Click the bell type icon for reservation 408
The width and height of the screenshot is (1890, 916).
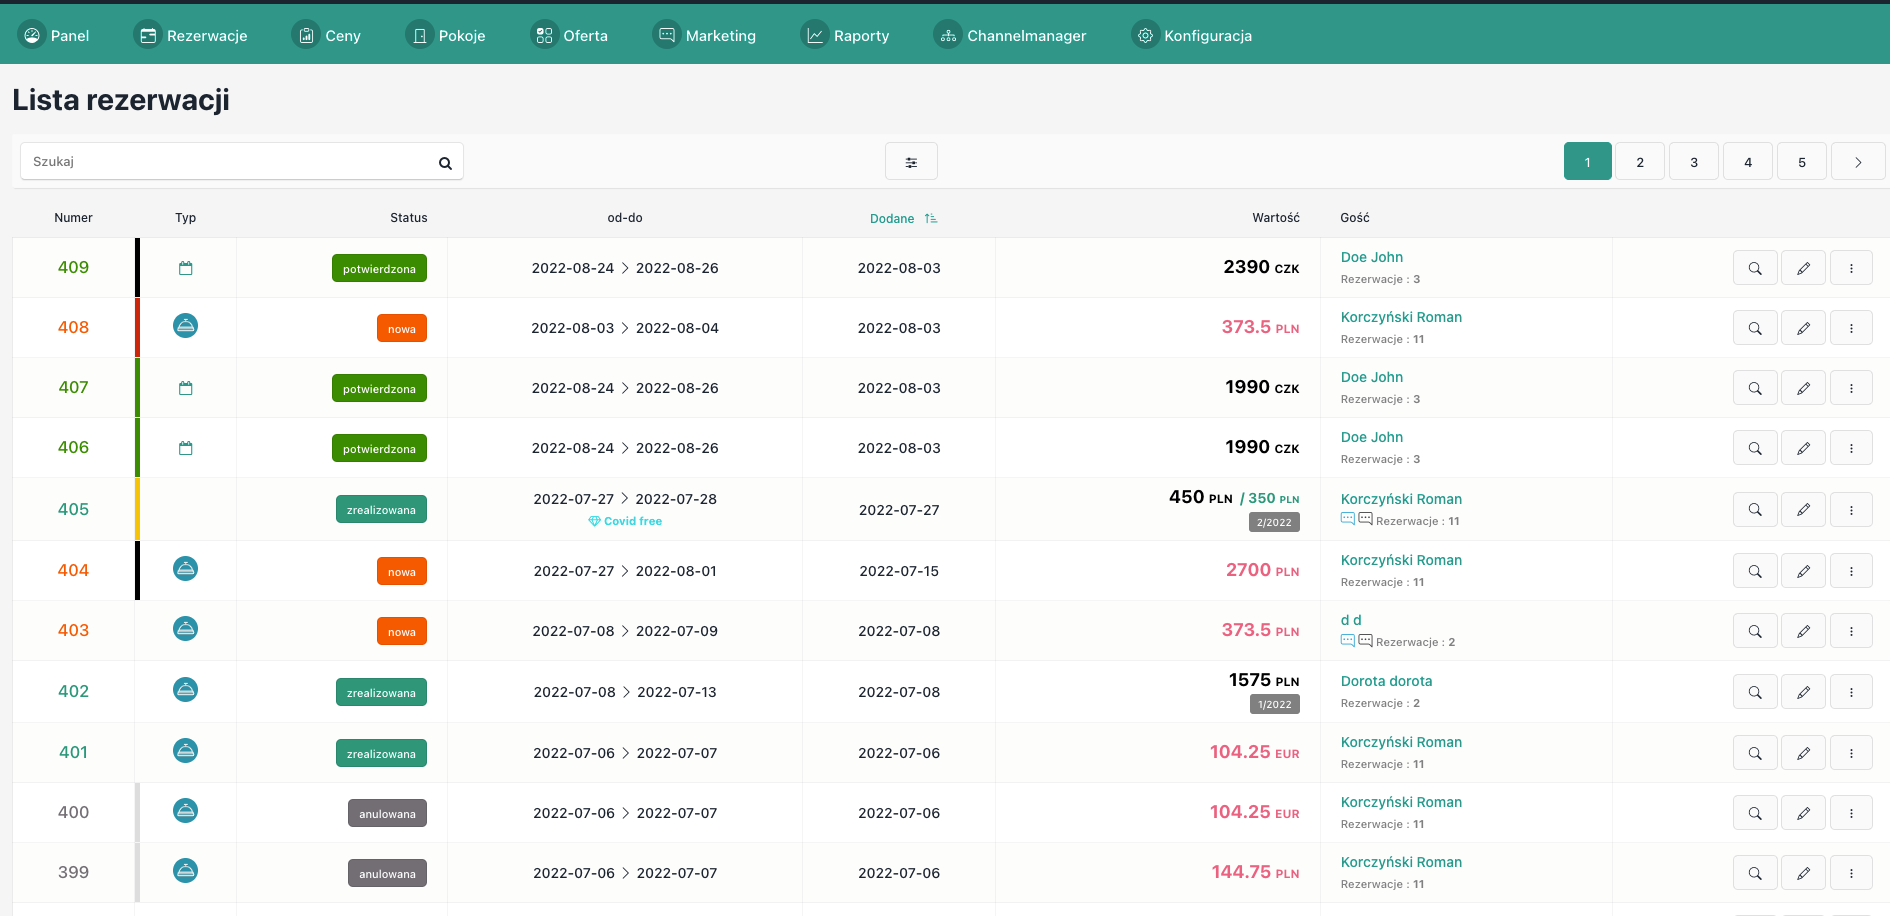click(x=185, y=326)
